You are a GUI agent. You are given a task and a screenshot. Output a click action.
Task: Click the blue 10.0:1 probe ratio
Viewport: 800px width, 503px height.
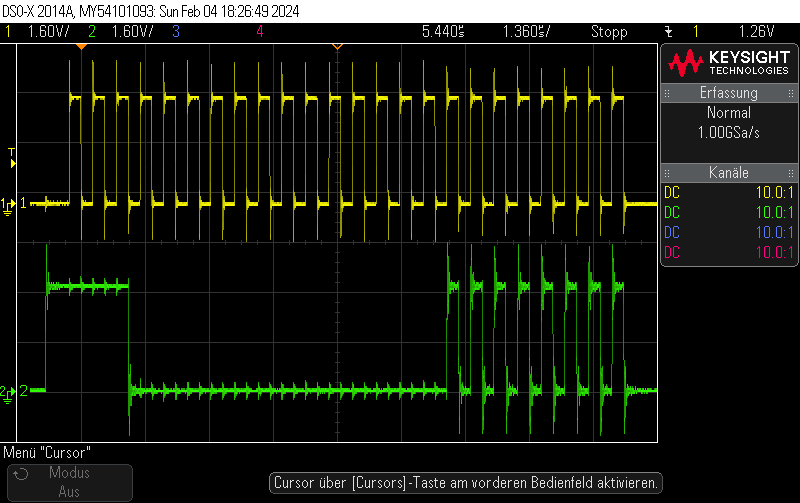(x=774, y=233)
